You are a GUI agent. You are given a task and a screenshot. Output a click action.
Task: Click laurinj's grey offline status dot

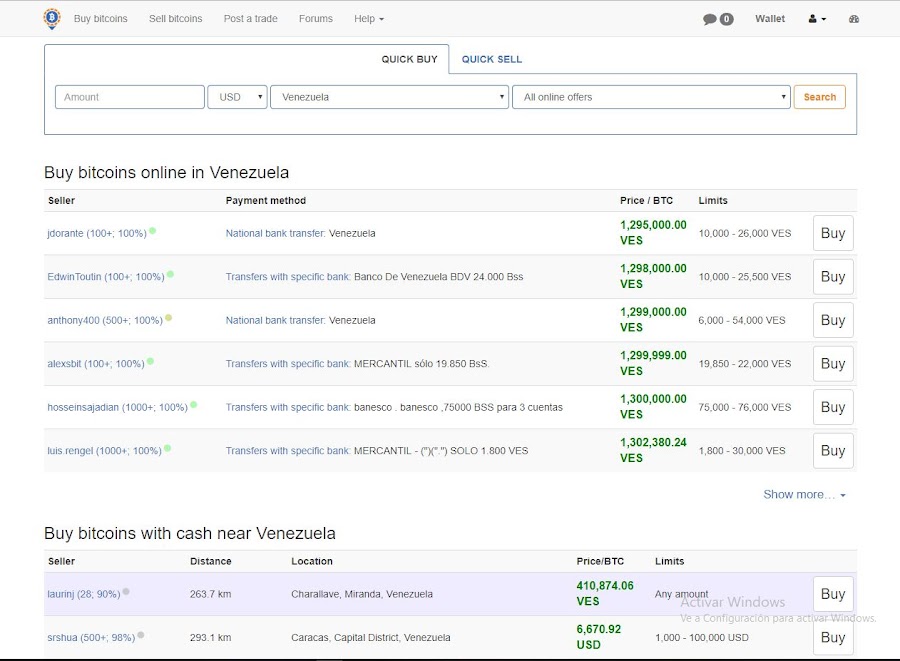tap(126, 592)
